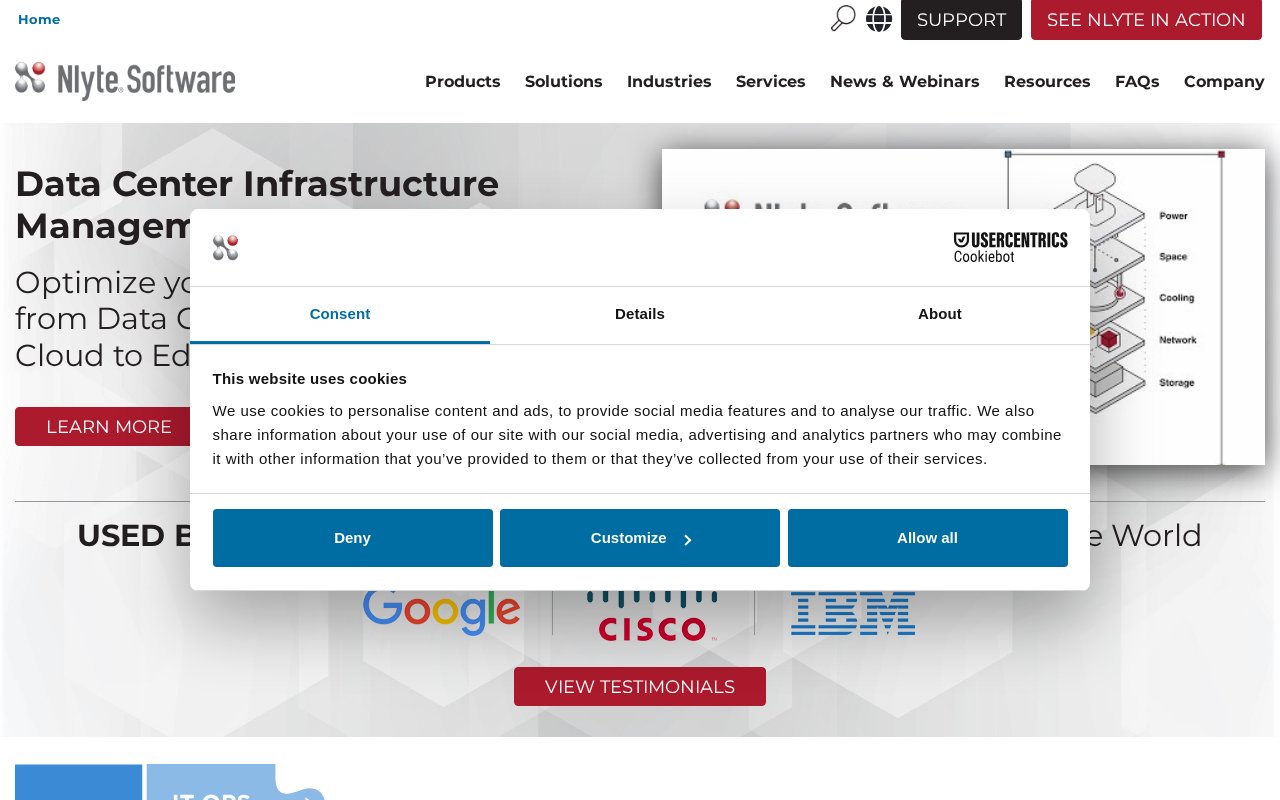Open the Resources menu

(x=1047, y=82)
